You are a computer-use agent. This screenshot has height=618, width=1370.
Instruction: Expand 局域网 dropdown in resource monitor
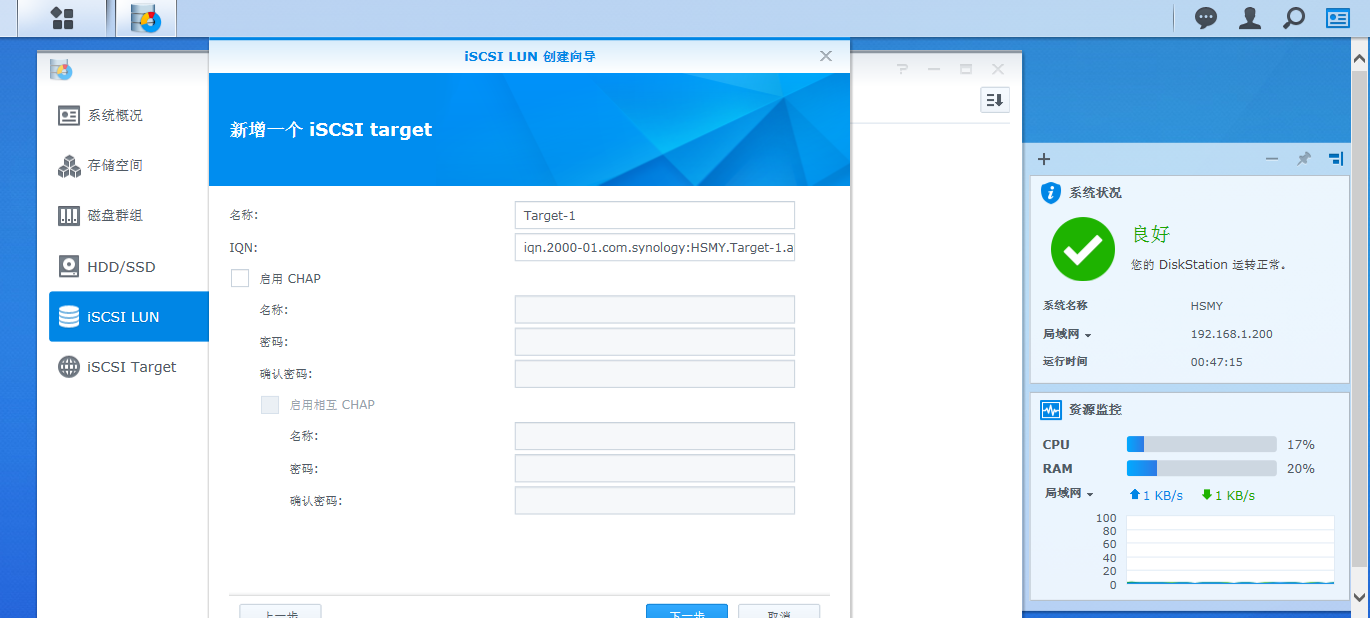[1069, 494]
